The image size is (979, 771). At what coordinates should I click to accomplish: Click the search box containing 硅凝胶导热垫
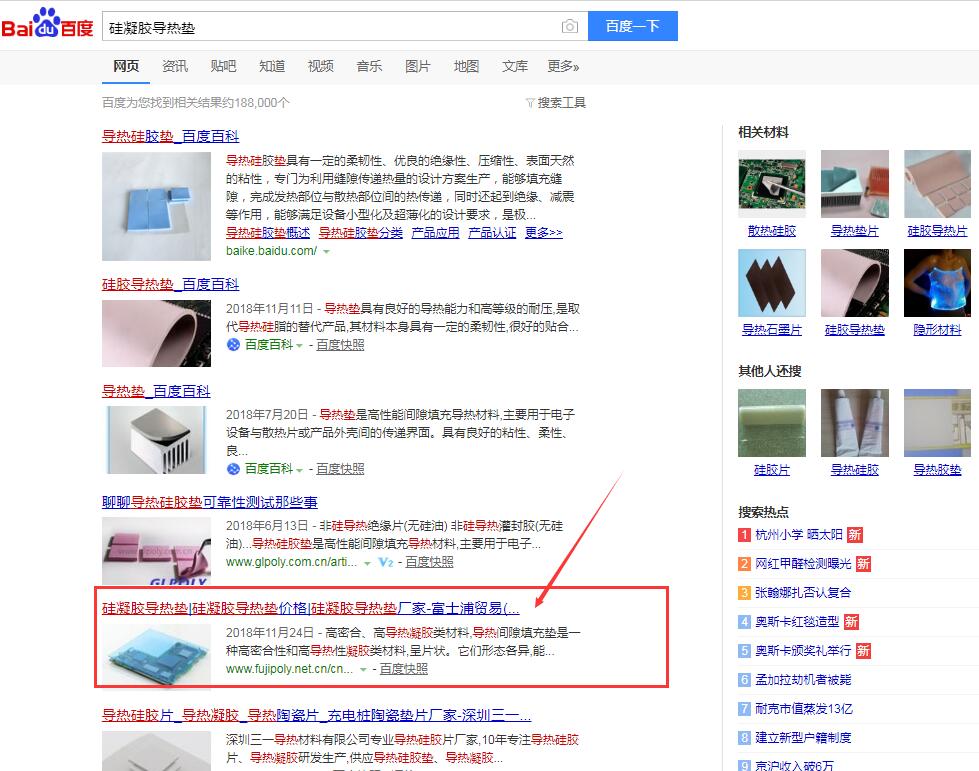point(330,27)
